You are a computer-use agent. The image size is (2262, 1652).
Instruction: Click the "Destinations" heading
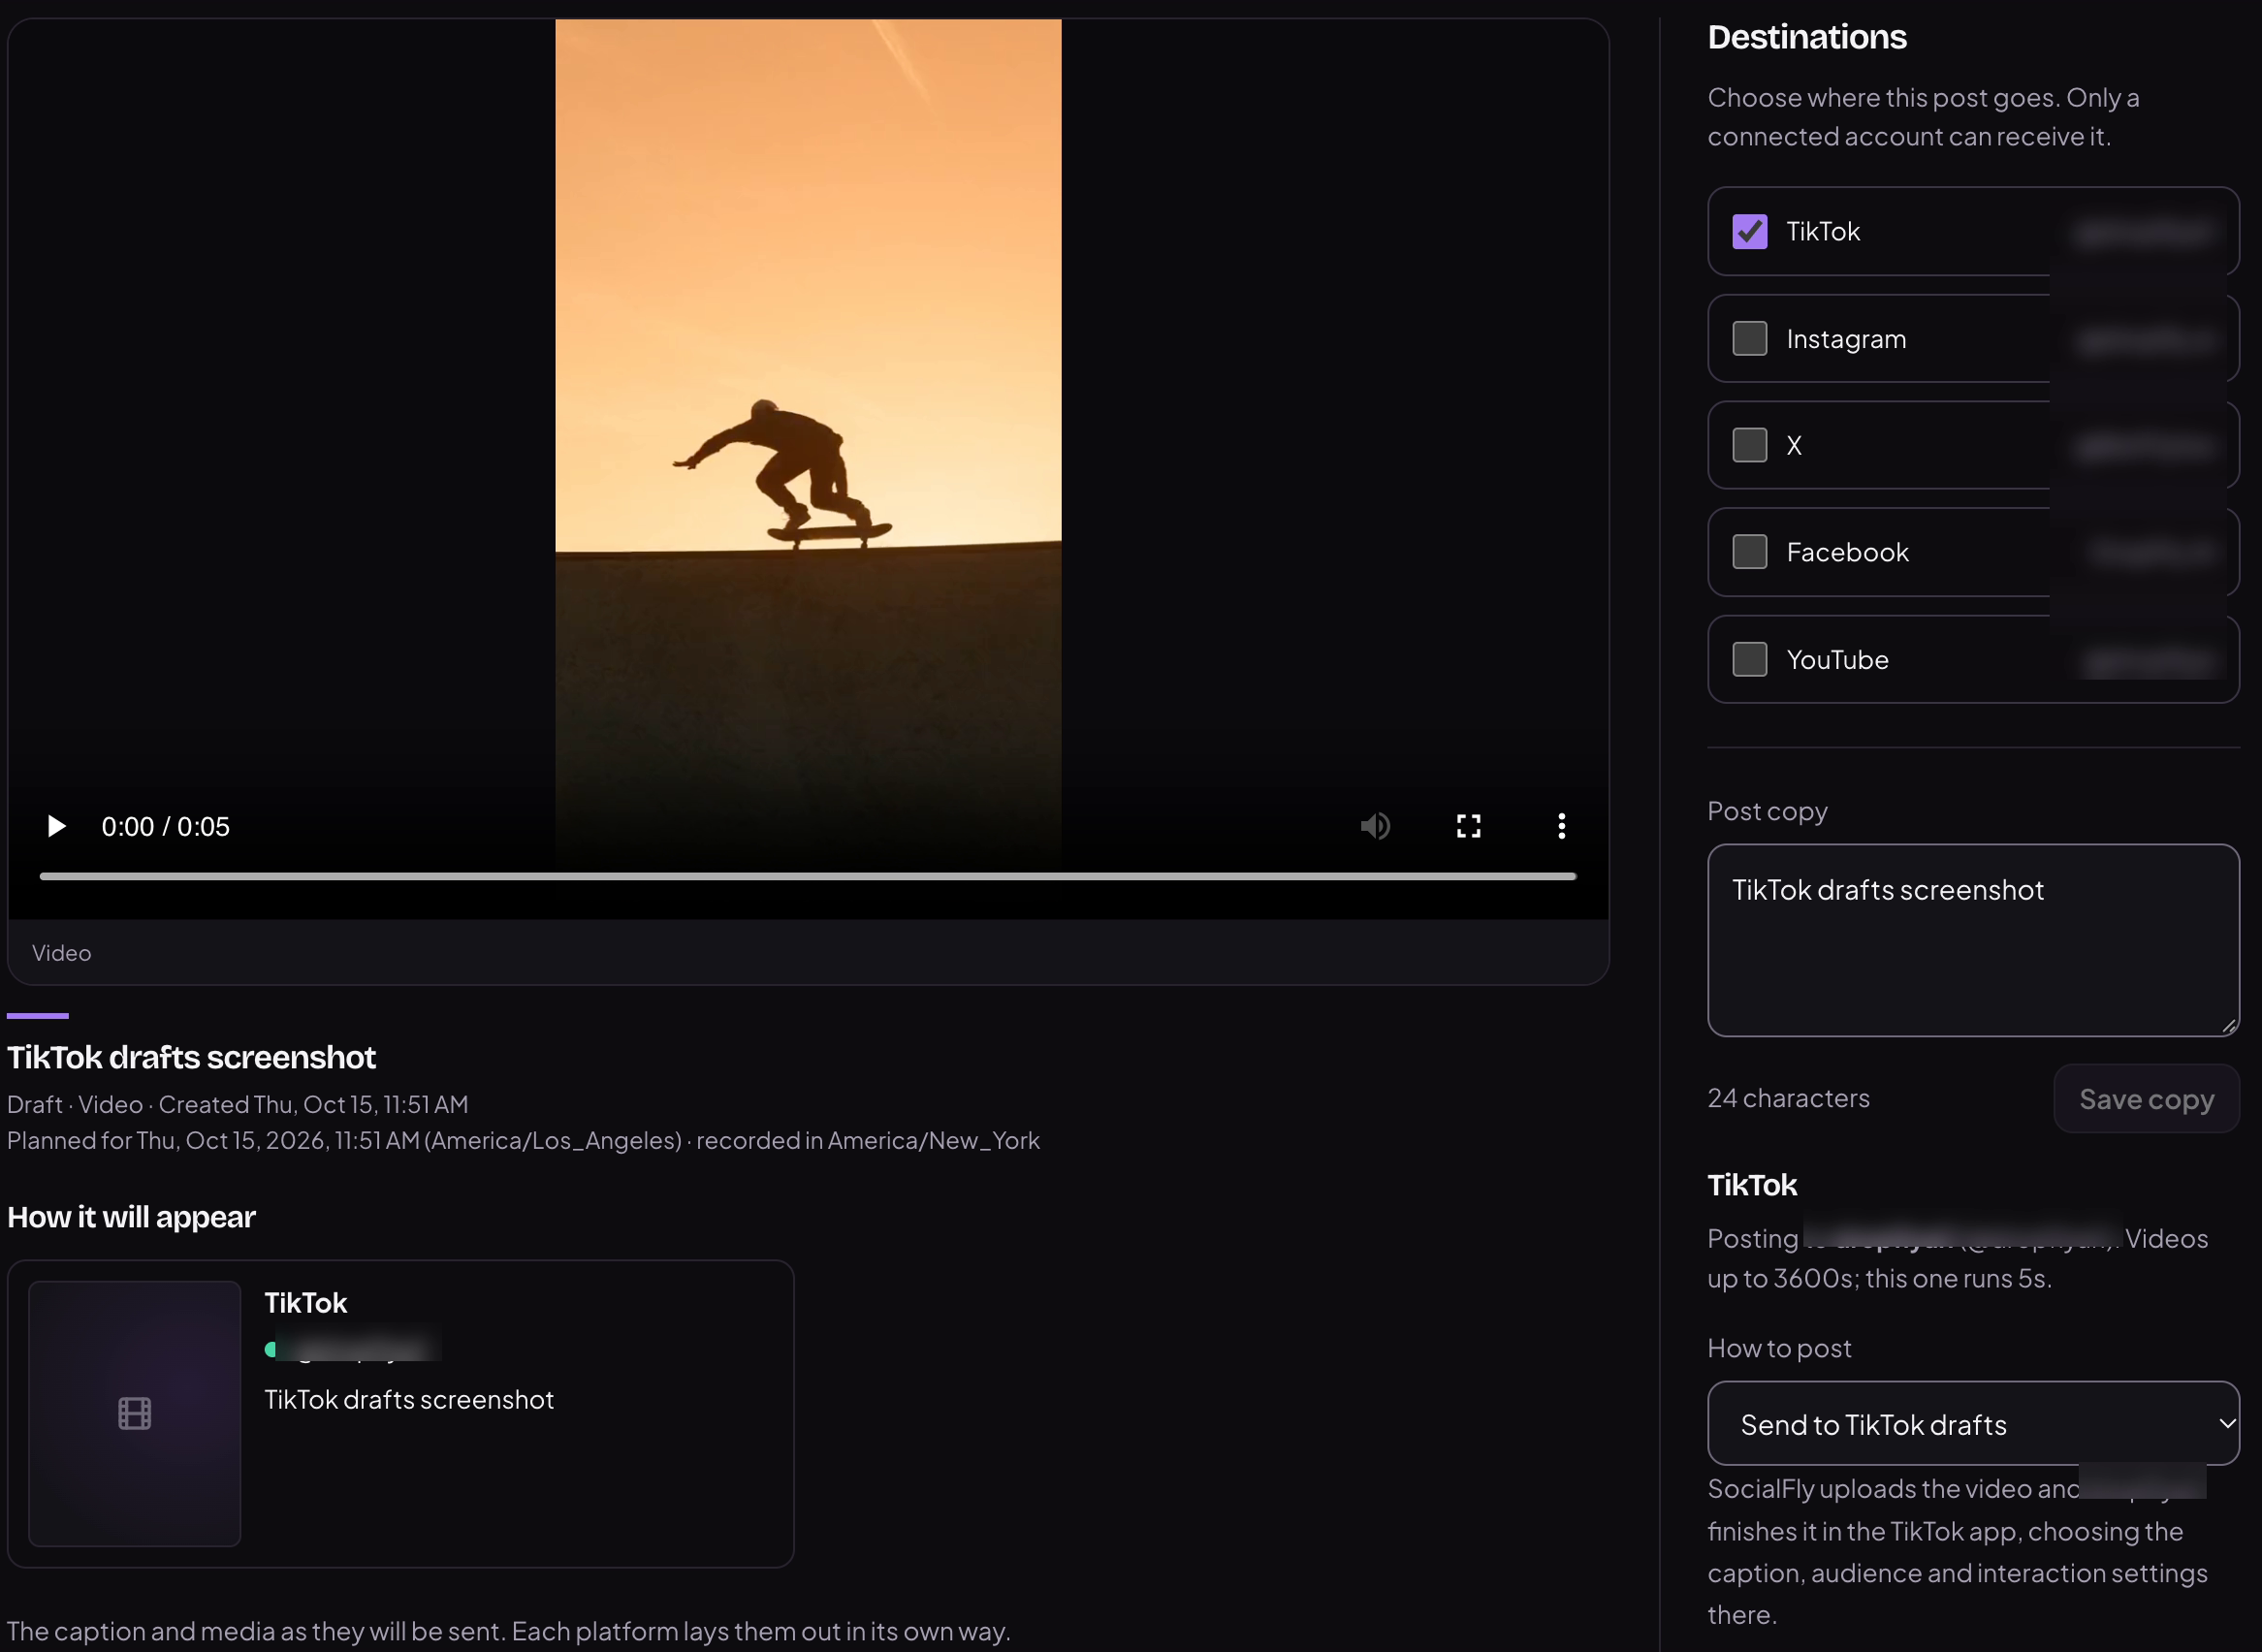click(x=1807, y=37)
